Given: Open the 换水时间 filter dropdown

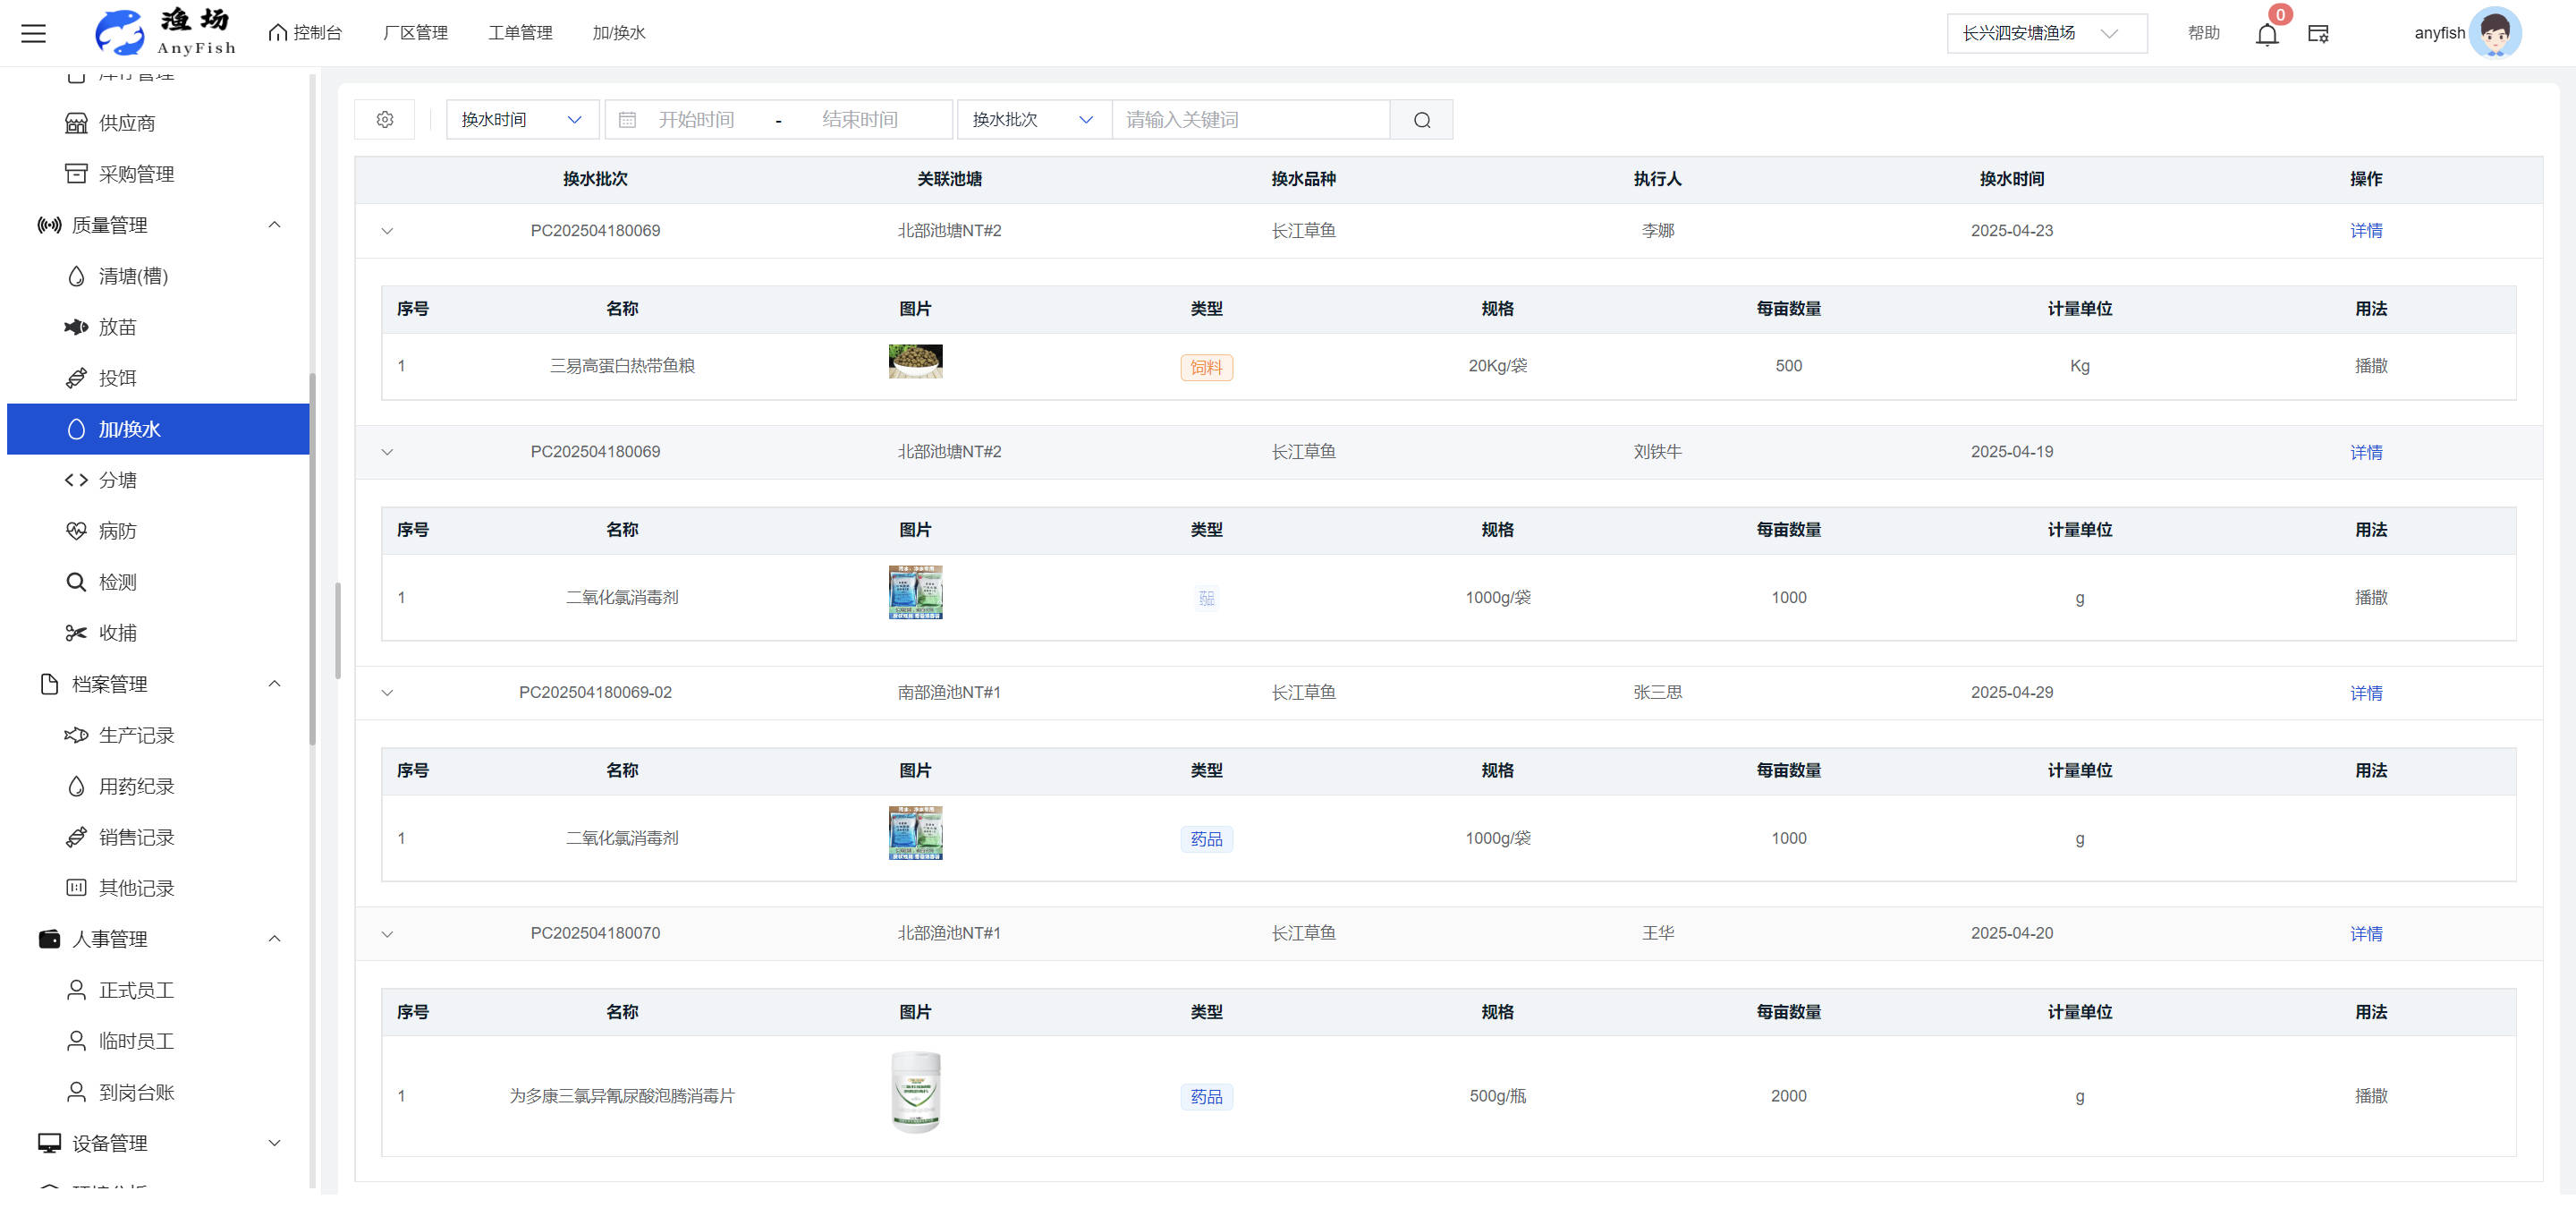Looking at the screenshot, I should (x=521, y=120).
